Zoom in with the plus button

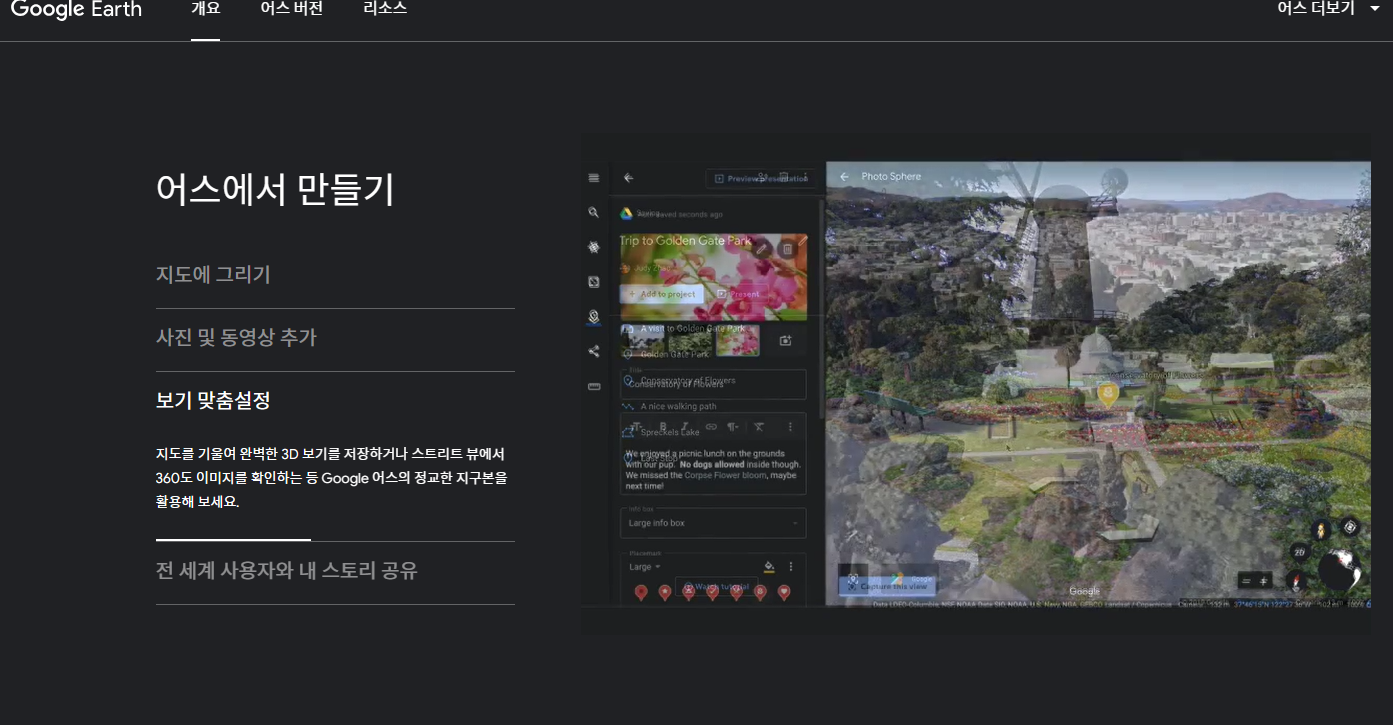point(1264,581)
